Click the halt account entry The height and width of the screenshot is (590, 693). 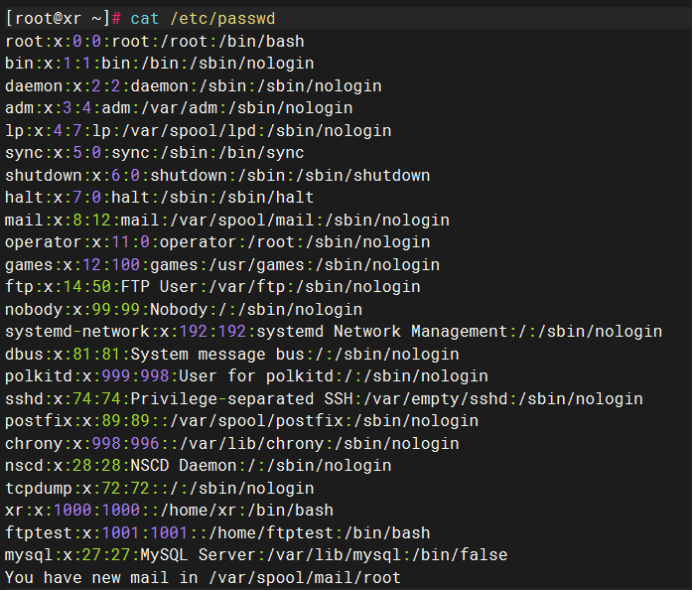pos(159,198)
